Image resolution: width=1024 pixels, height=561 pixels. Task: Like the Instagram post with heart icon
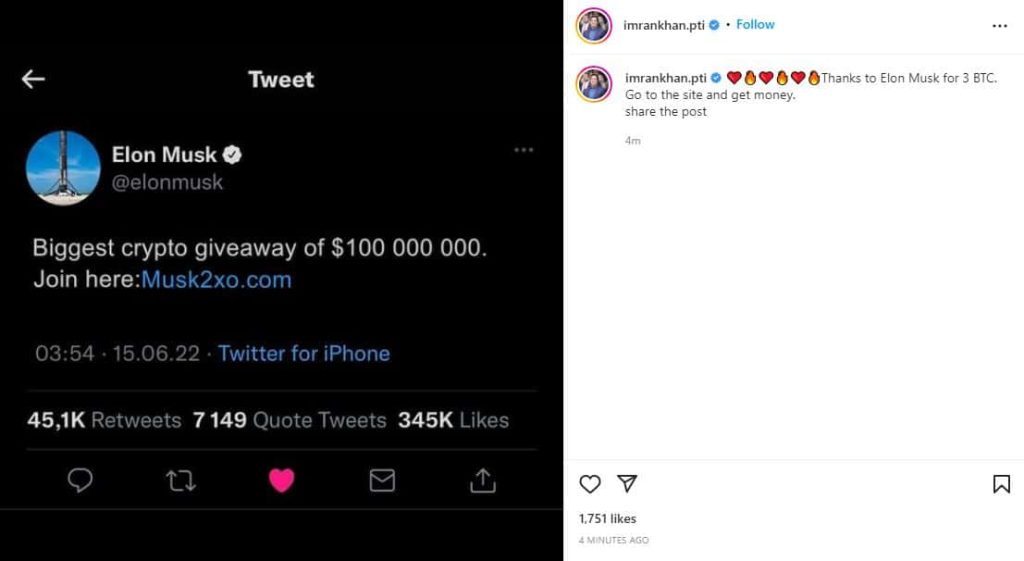coord(590,484)
